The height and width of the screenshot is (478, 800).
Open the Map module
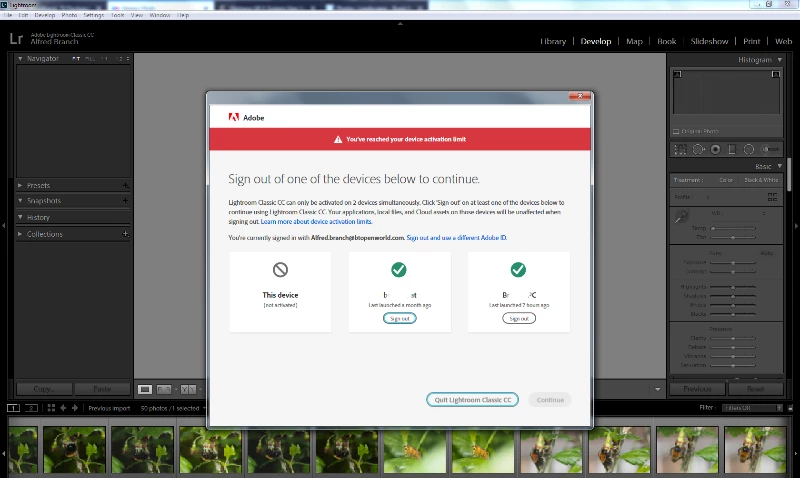pyautogui.click(x=634, y=41)
